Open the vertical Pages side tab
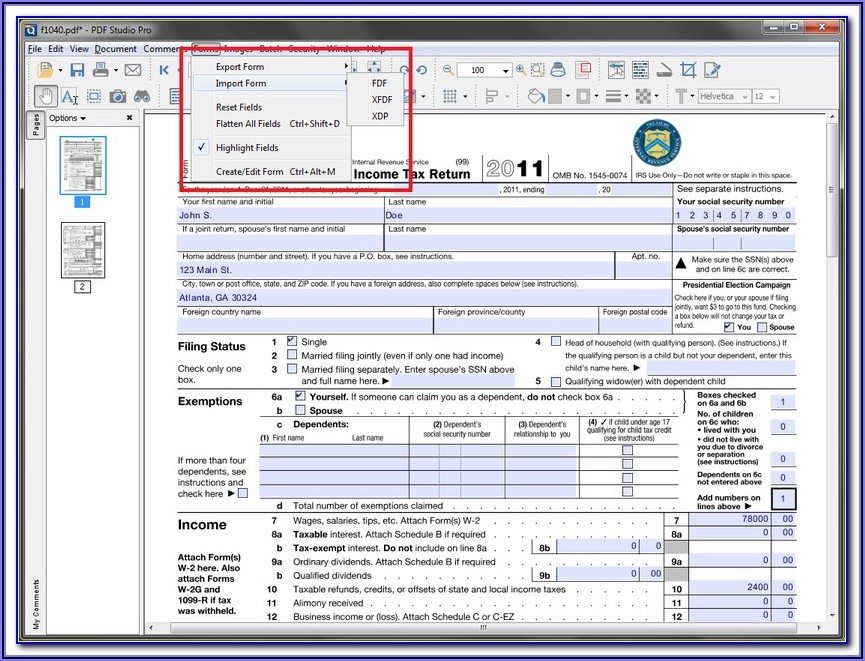The height and width of the screenshot is (661, 865). point(36,124)
